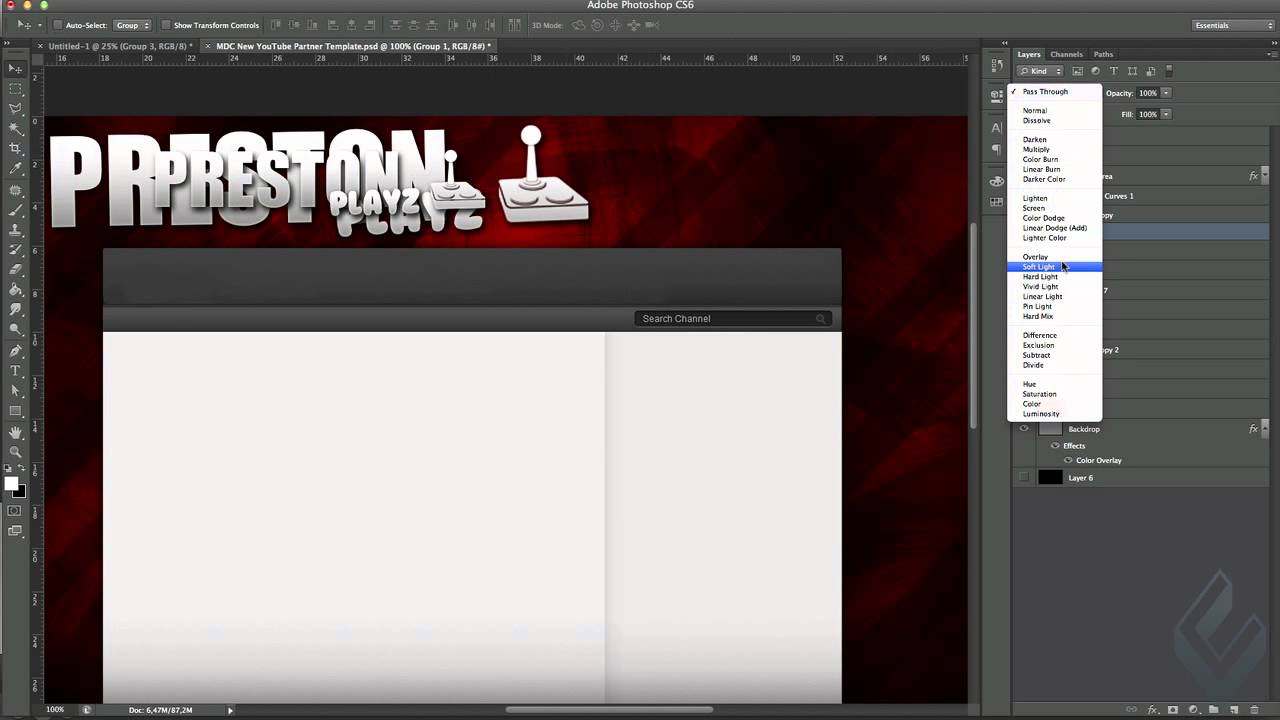Screen dimensions: 1280x720
Task: Select the Clone Stamp tool
Action: [15, 230]
